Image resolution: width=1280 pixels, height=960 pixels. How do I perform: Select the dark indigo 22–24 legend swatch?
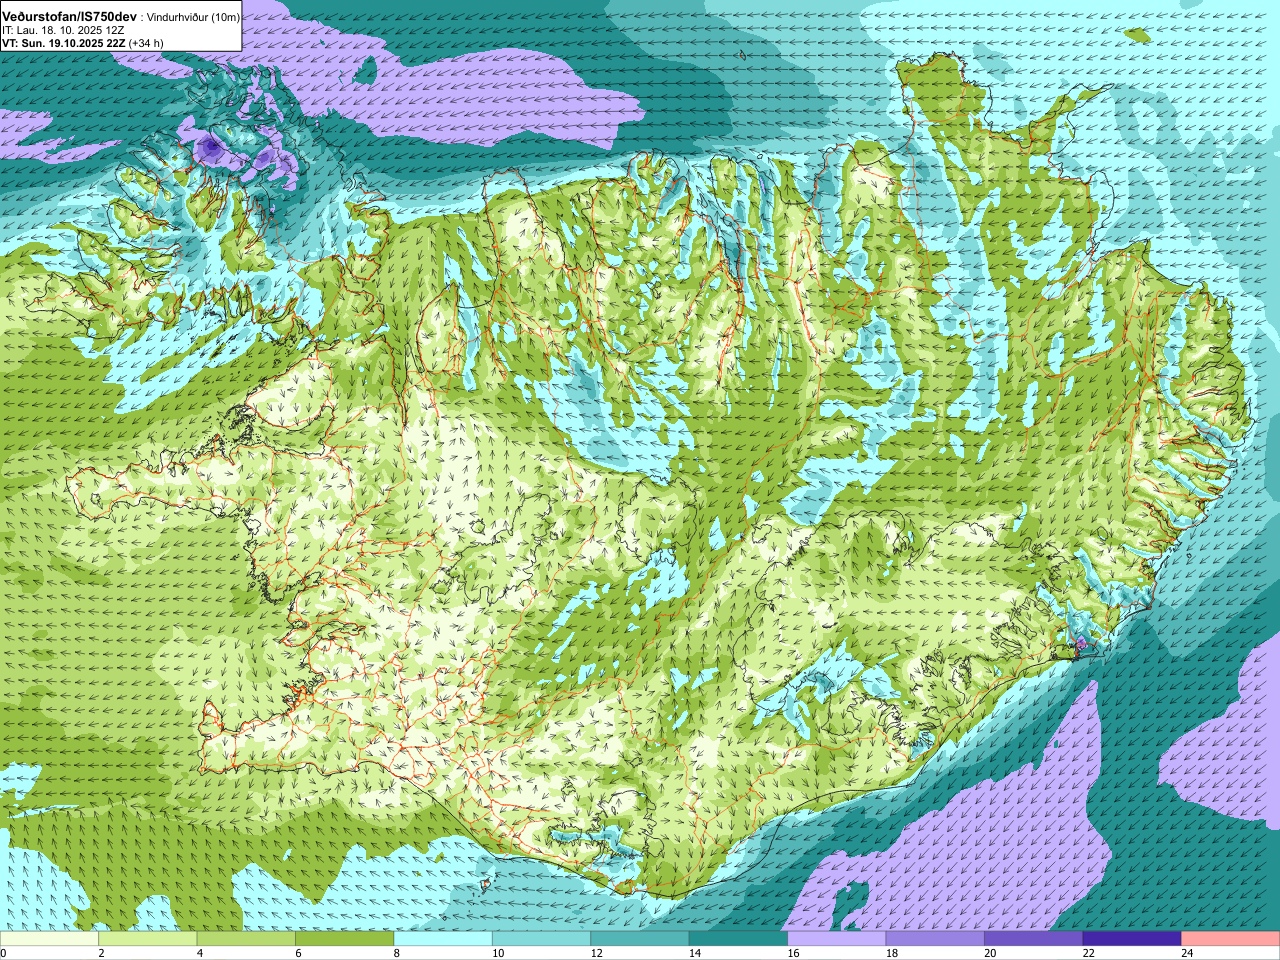[1132, 939]
